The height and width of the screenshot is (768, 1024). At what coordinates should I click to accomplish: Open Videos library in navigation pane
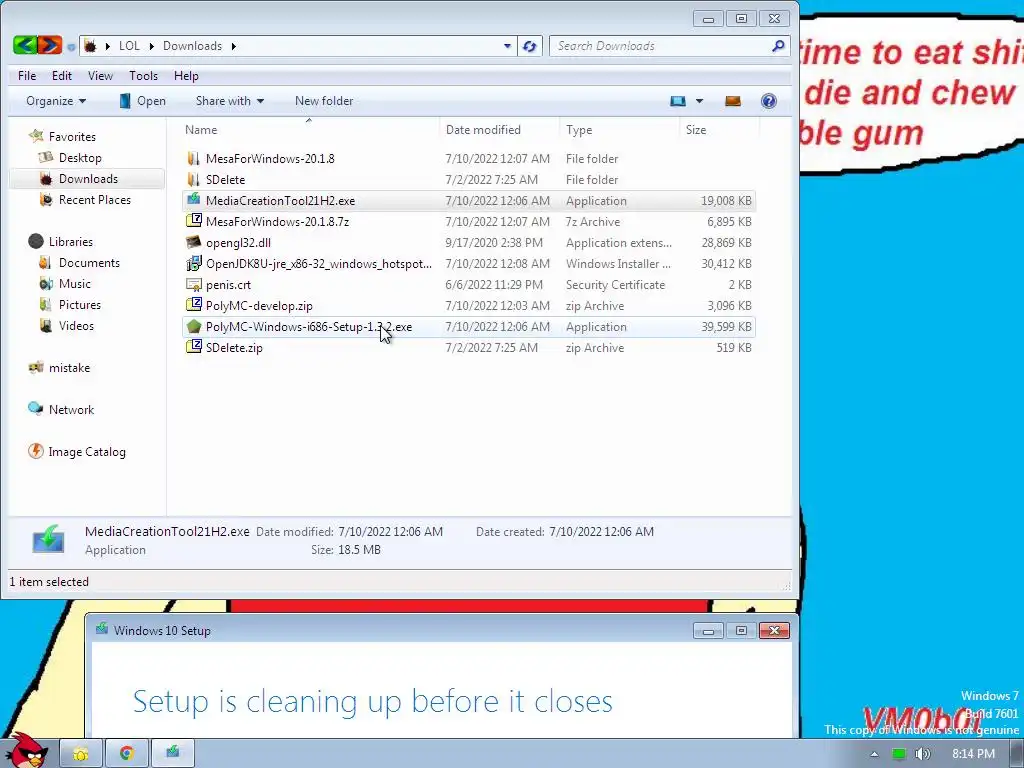click(x=76, y=325)
